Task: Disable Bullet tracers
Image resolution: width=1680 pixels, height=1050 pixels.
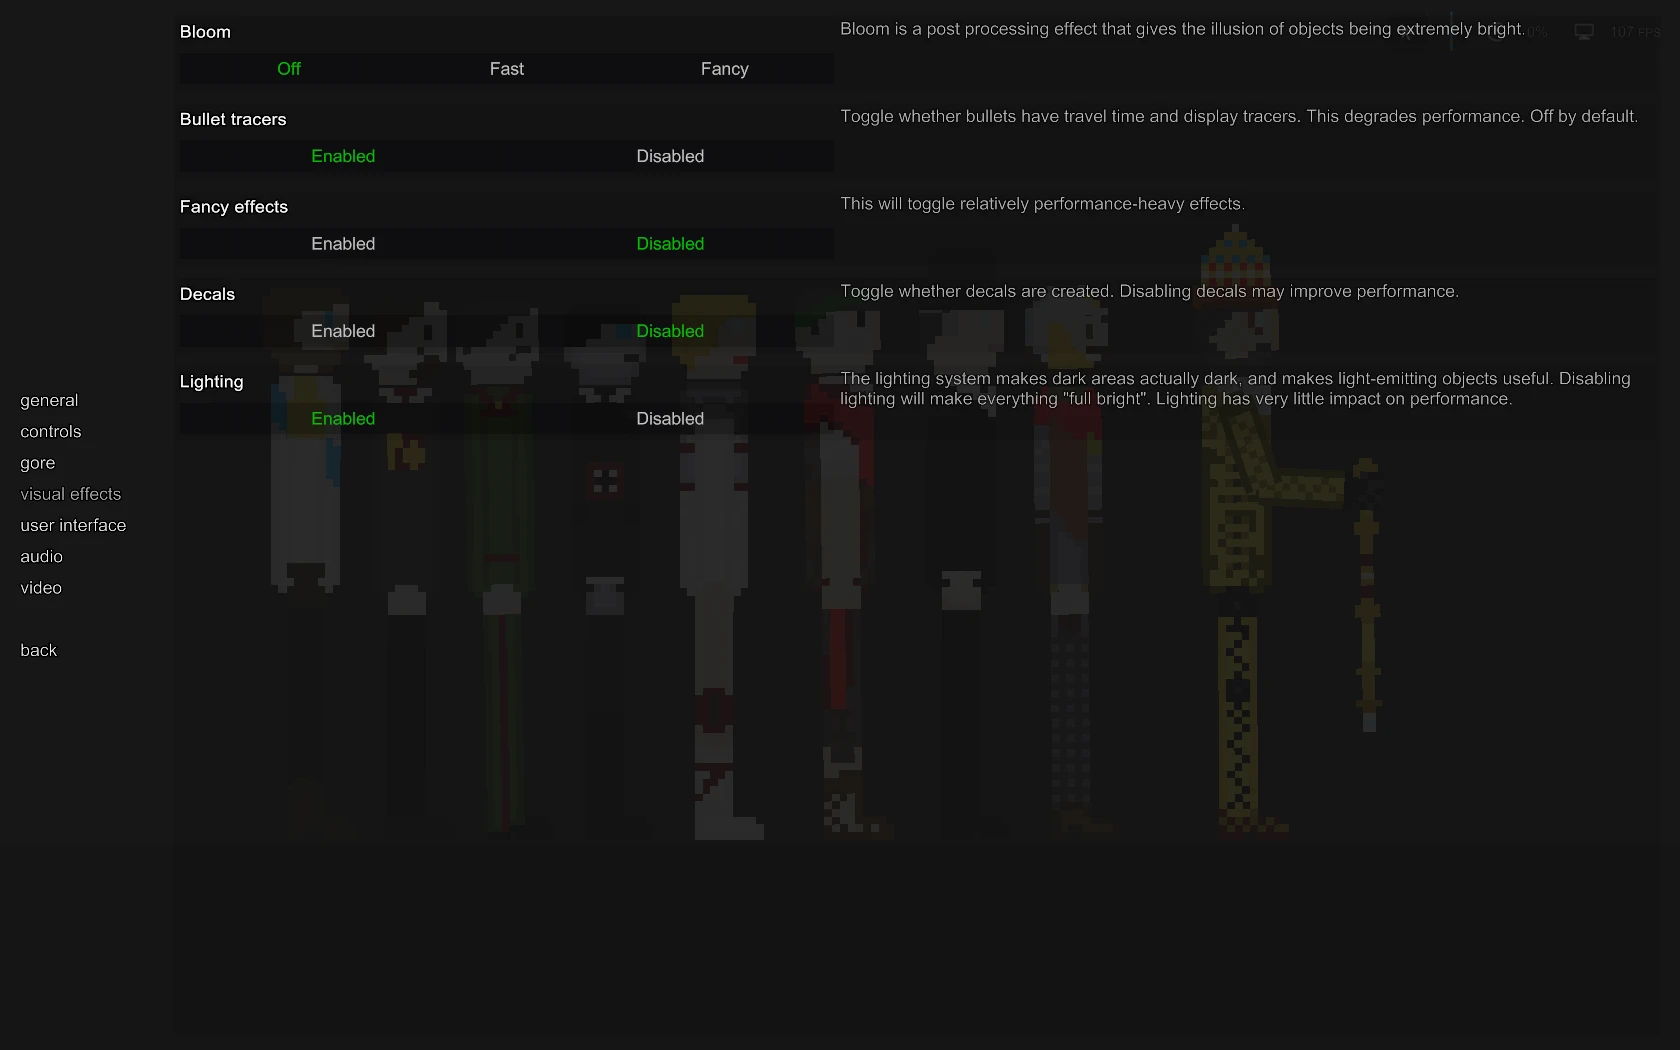Action: [670, 156]
